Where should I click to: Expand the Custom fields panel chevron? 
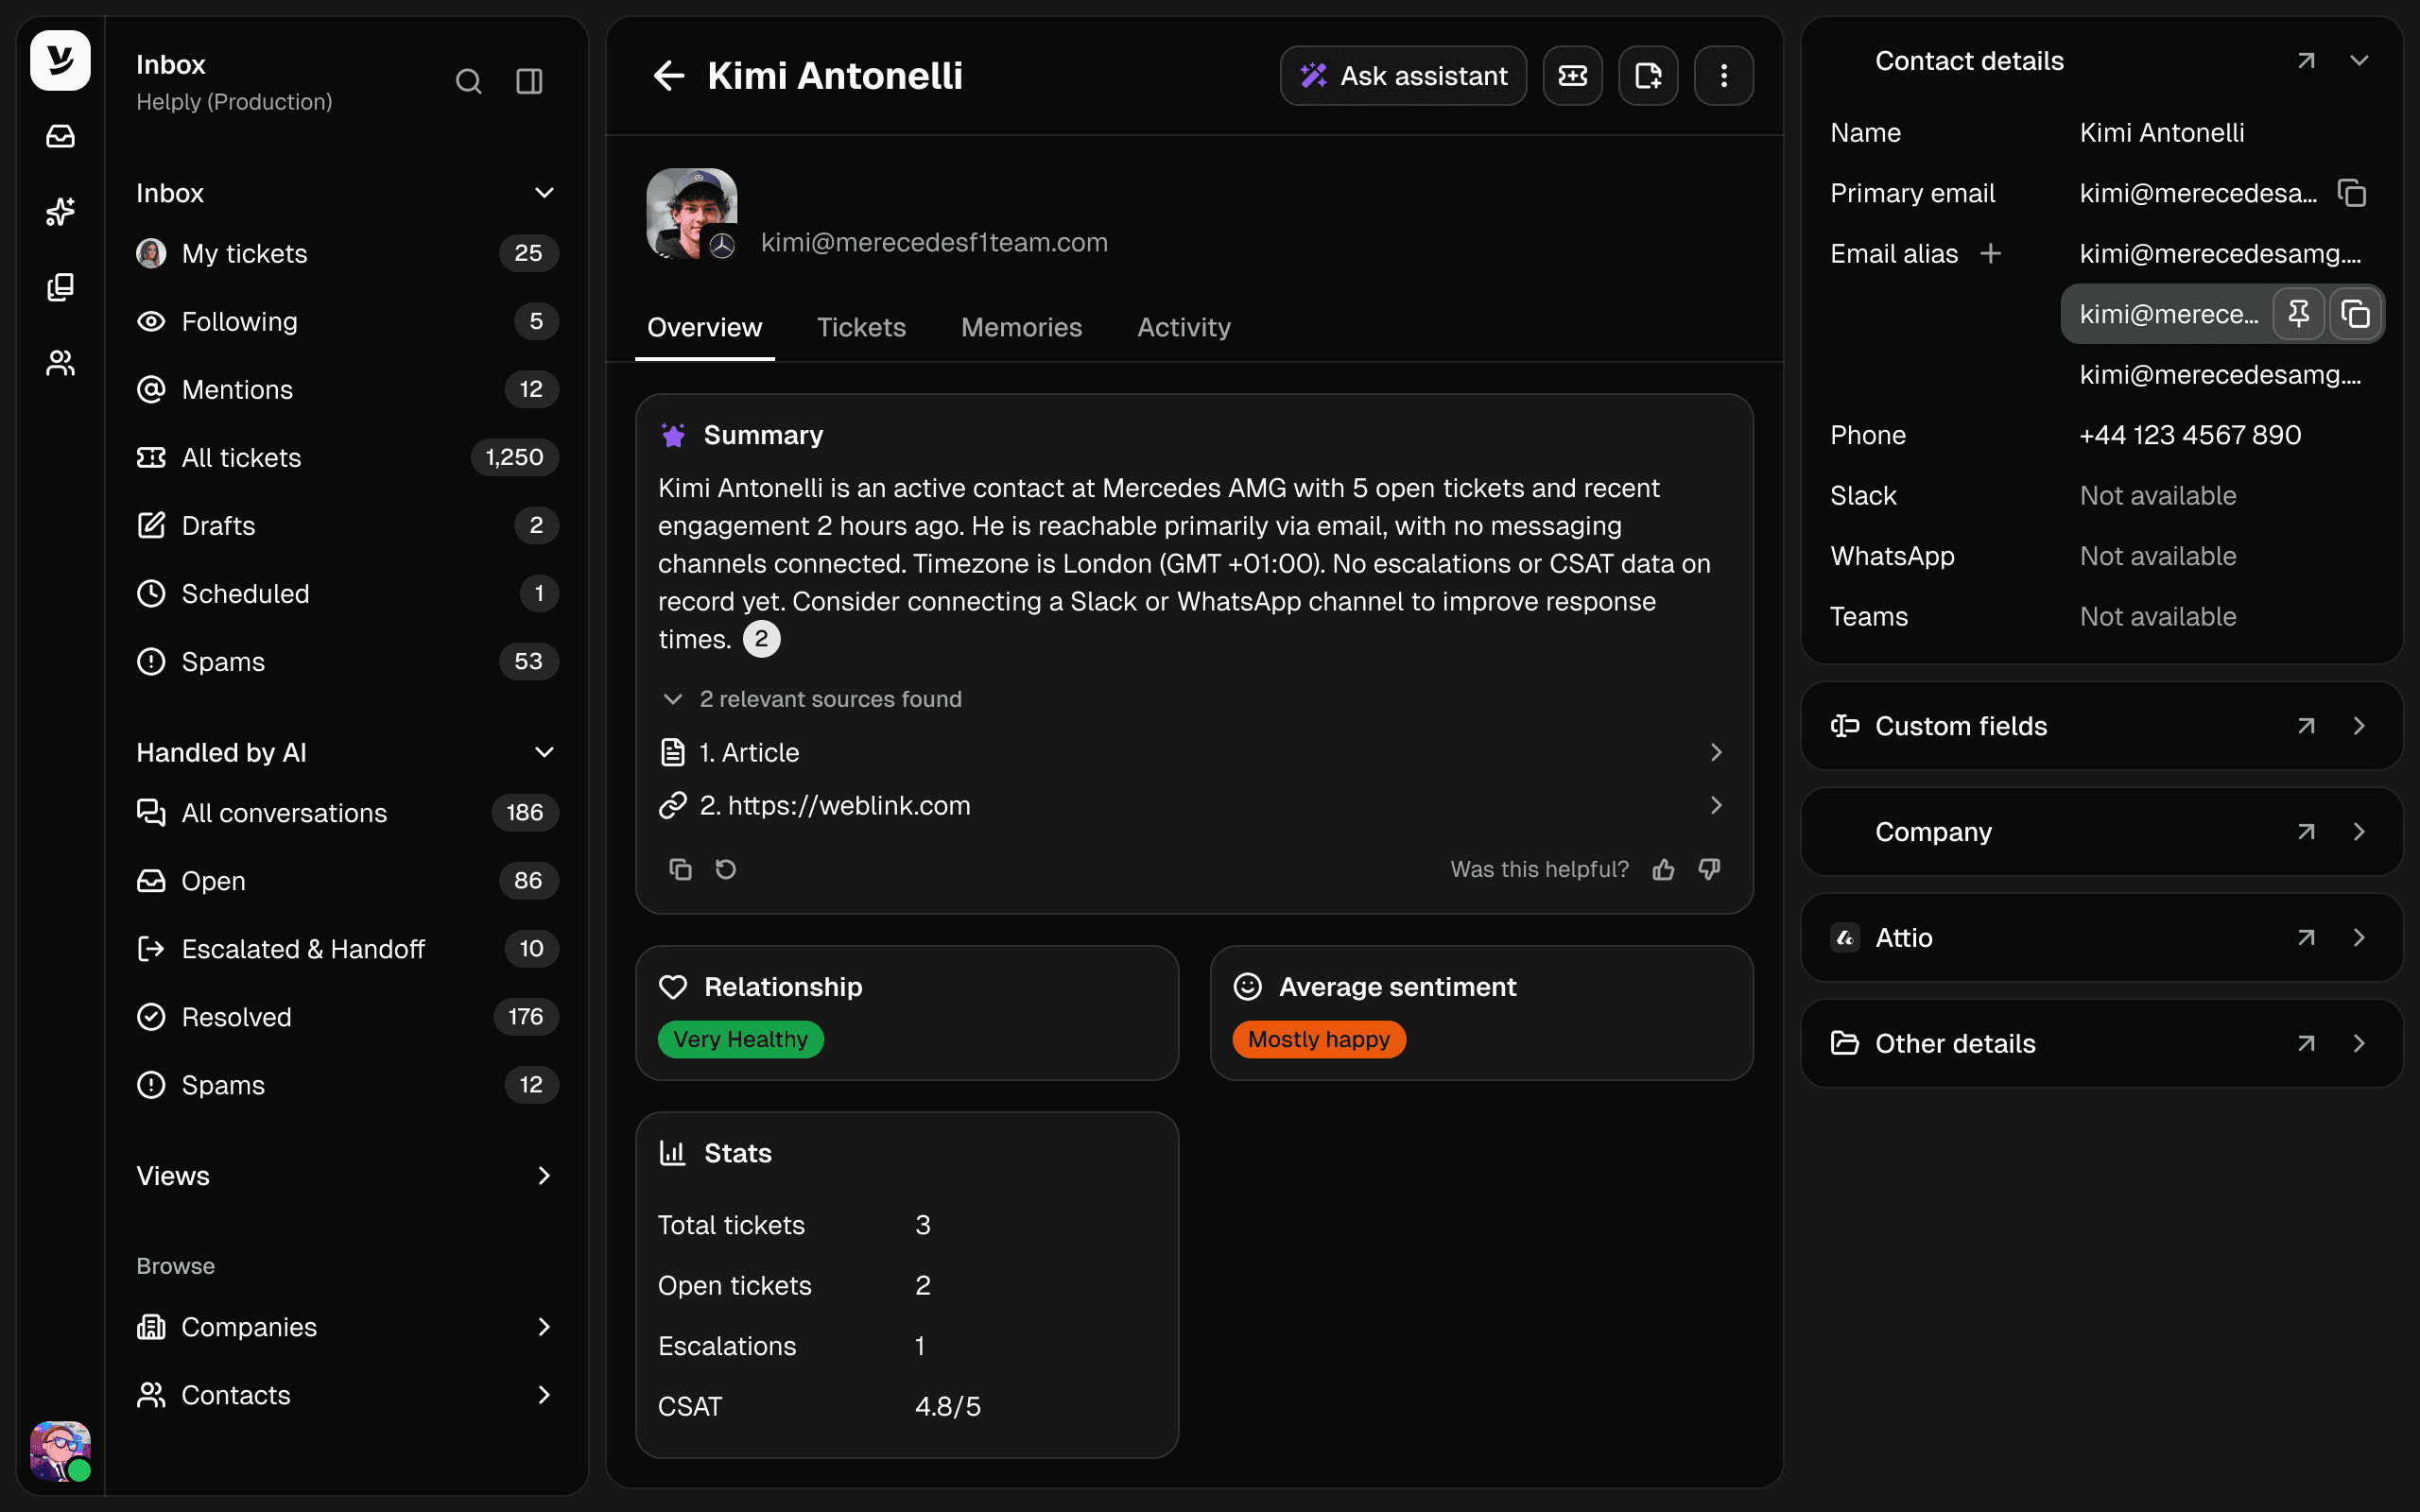[x=2359, y=726]
